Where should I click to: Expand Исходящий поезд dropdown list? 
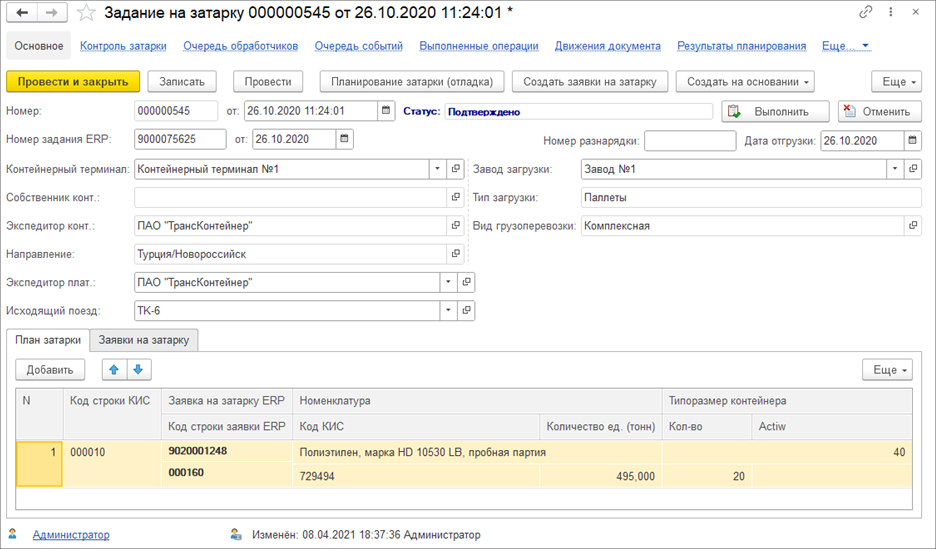(x=448, y=310)
